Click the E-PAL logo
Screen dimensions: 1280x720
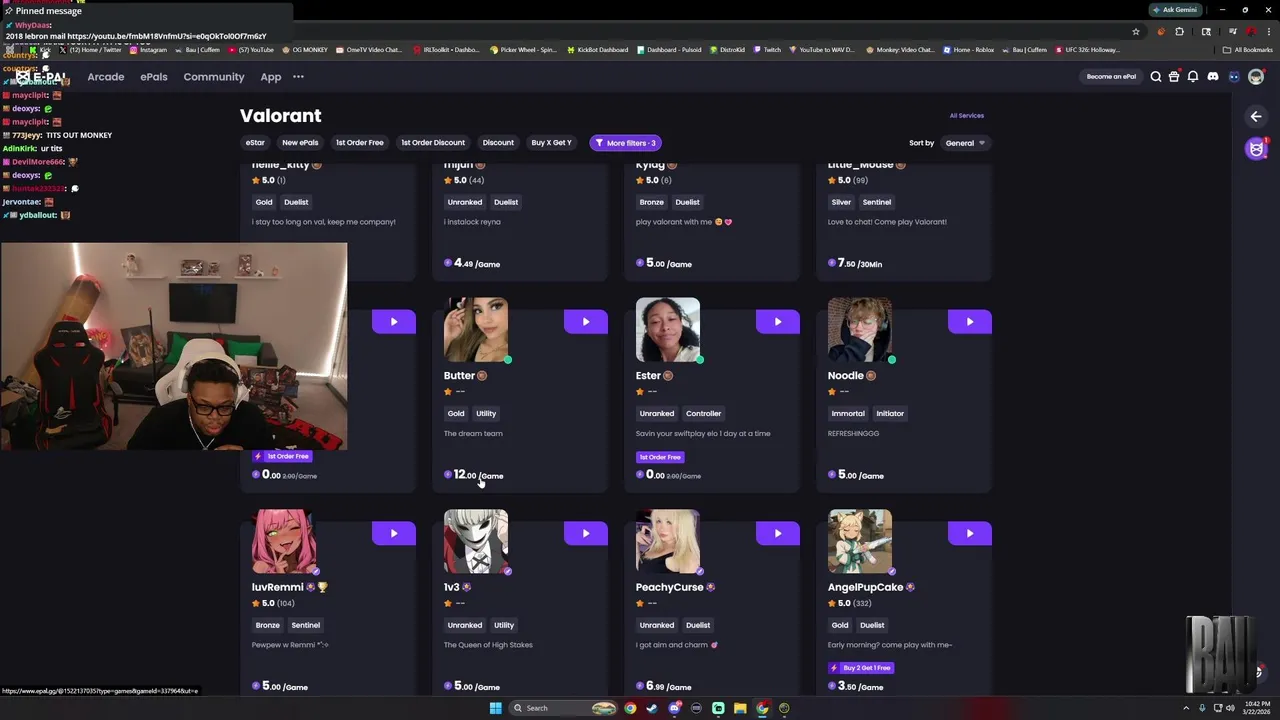coord(42,77)
